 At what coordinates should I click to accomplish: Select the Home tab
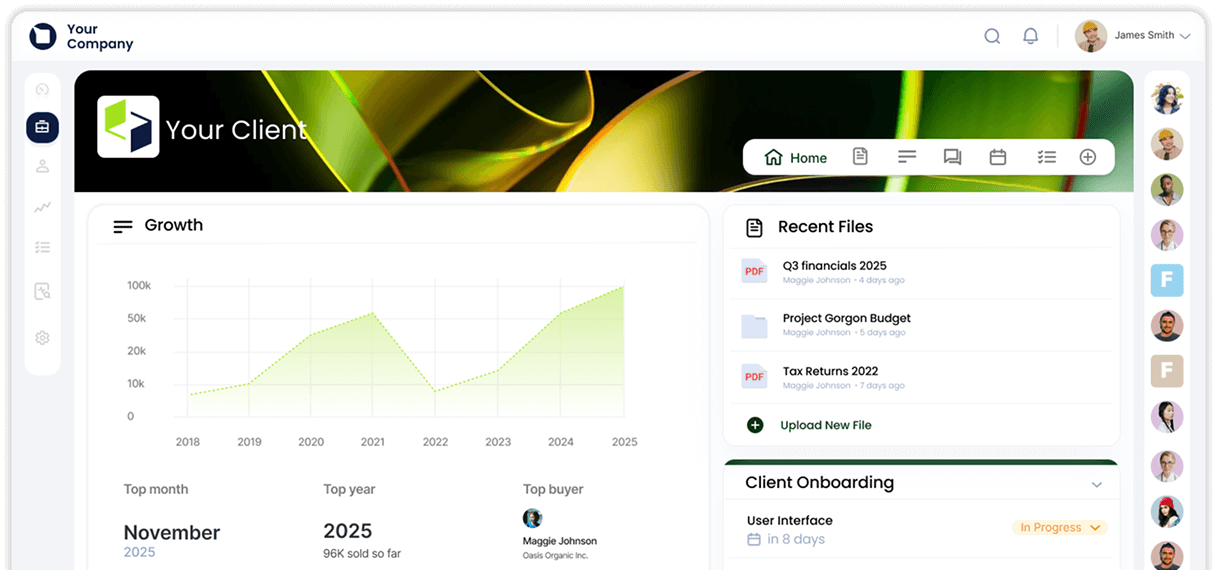pyautogui.click(x=796, y=157)
